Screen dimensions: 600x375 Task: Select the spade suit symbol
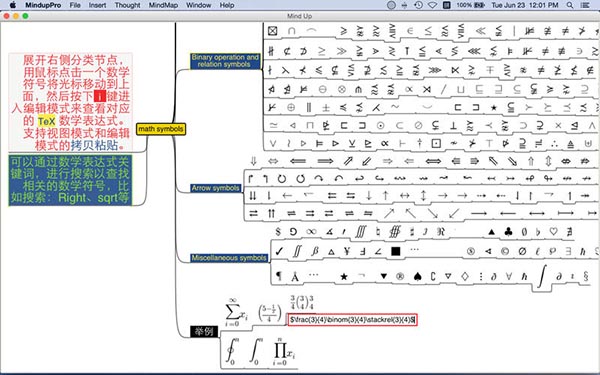[x=417, y=276]
